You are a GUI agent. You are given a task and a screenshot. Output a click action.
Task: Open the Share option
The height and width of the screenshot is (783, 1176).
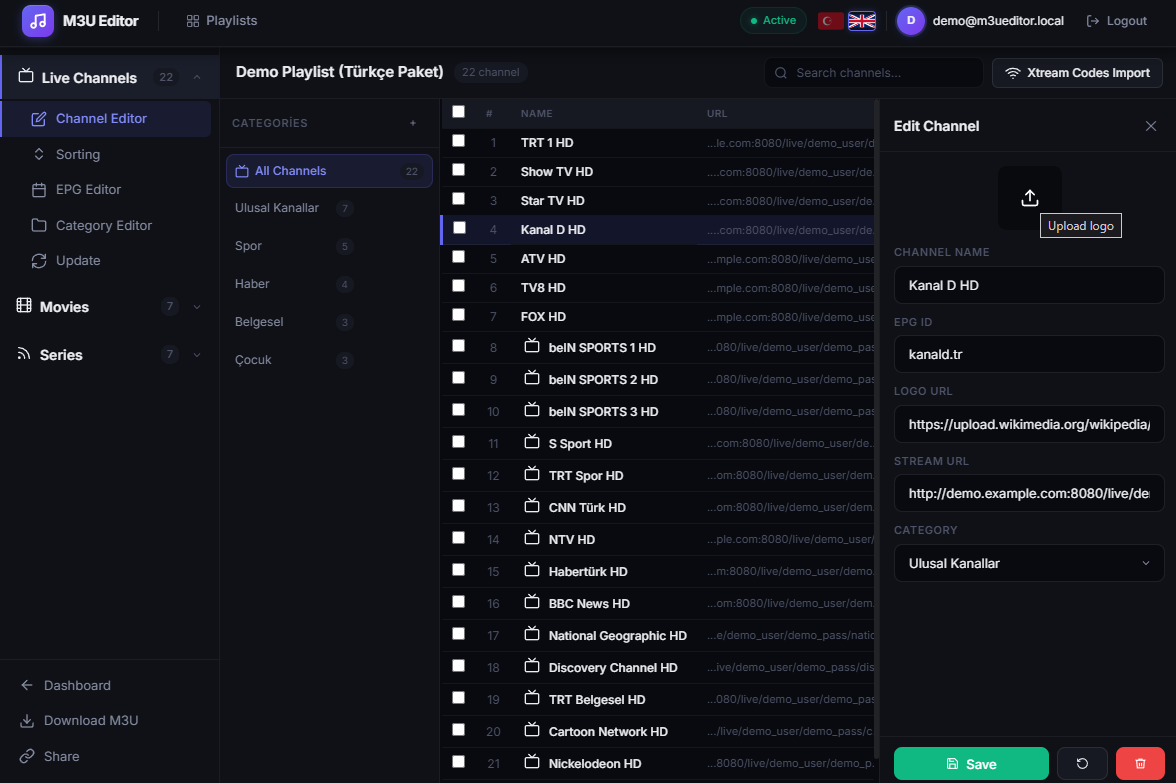[x=50, y=757]
